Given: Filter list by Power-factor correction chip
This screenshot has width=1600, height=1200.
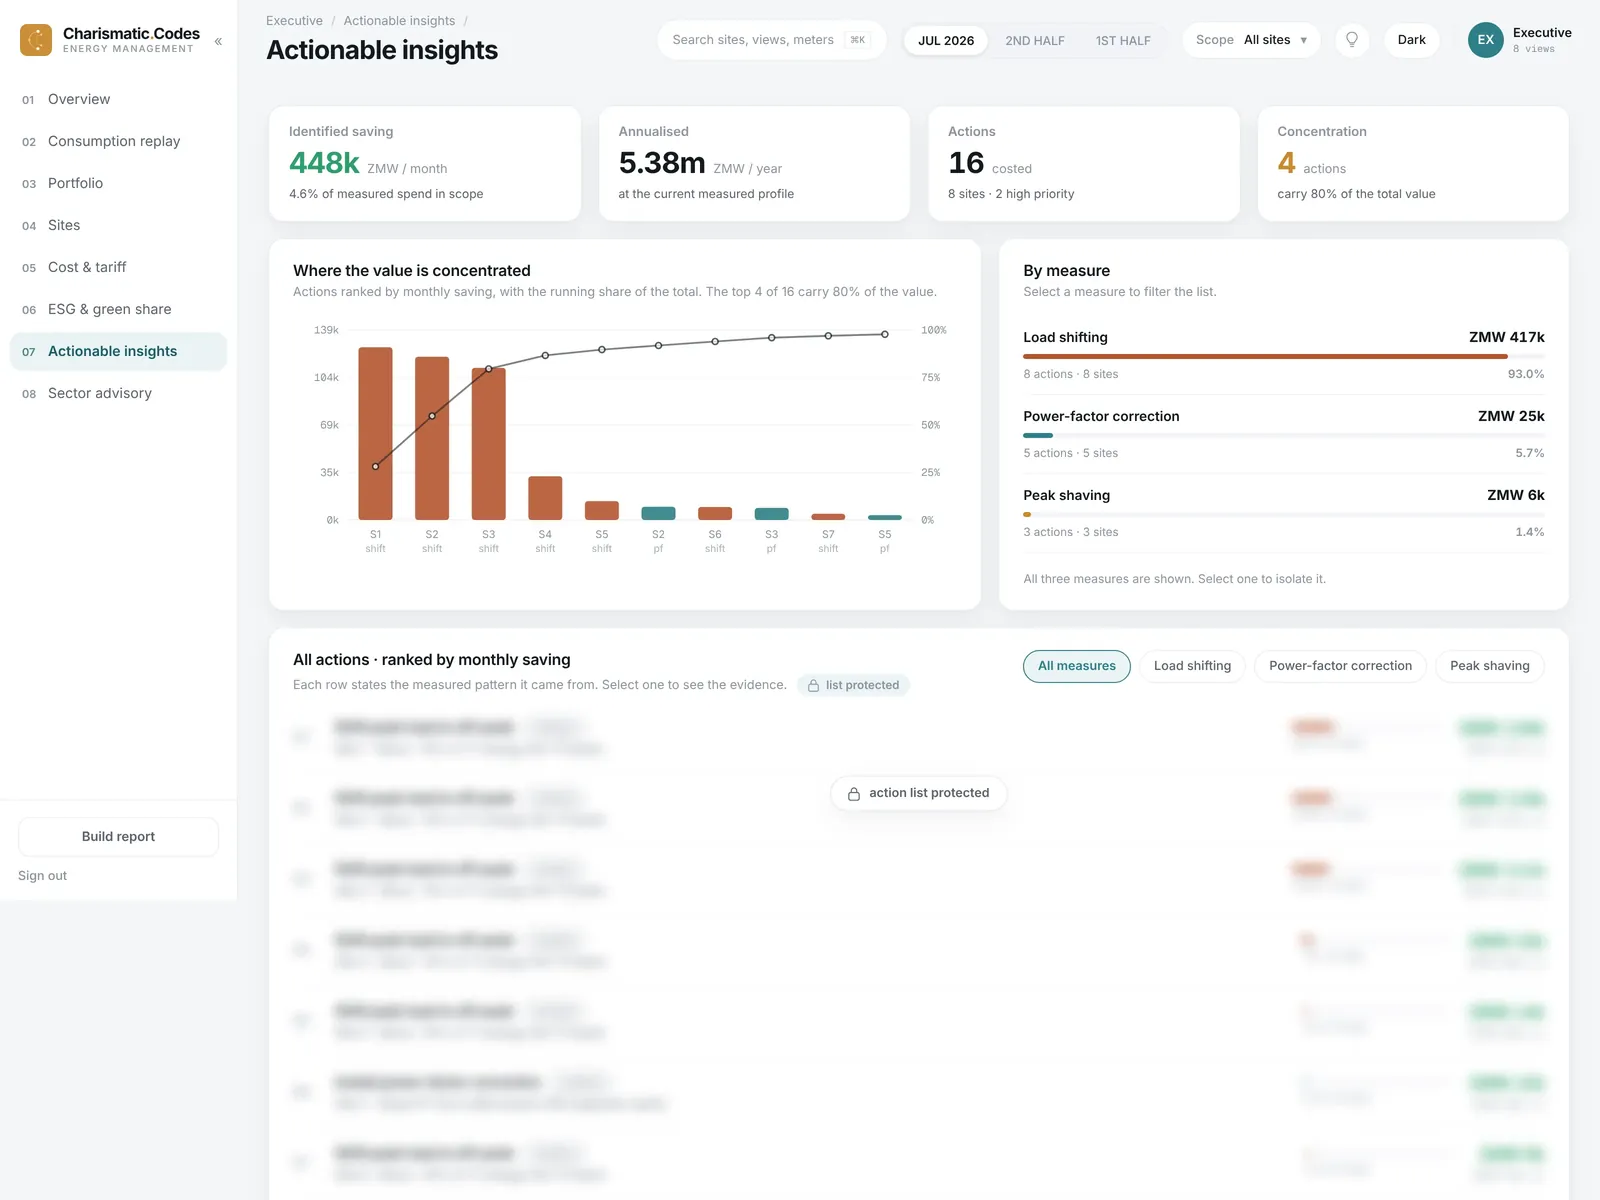Looking at the screenshot, I should 1340,666.
